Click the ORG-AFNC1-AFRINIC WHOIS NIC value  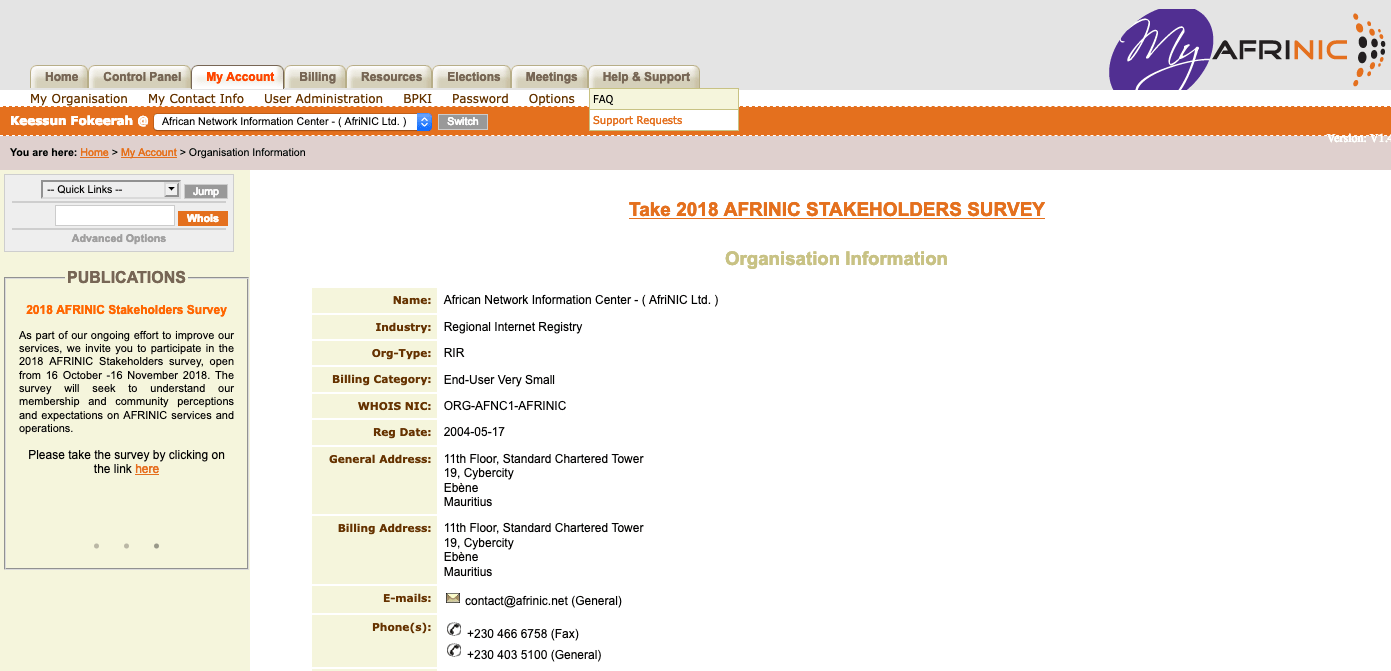[505, 406]
